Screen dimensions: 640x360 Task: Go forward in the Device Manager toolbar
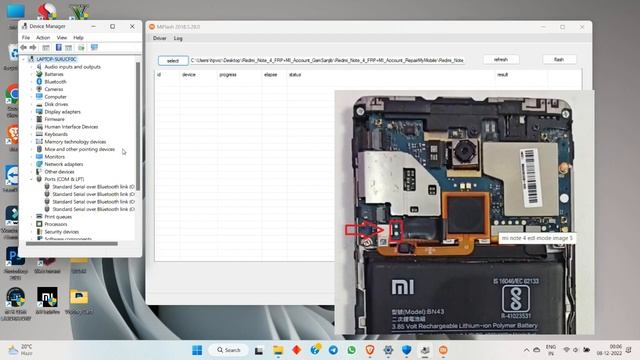33,48
